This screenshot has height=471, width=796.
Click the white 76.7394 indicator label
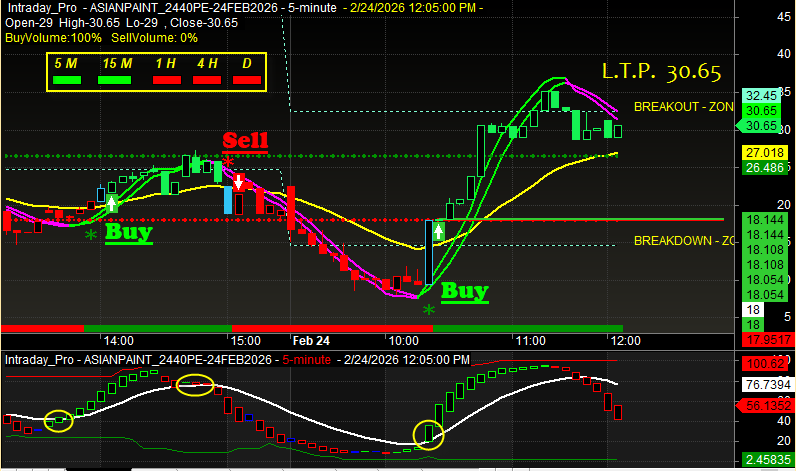[768, 384]
